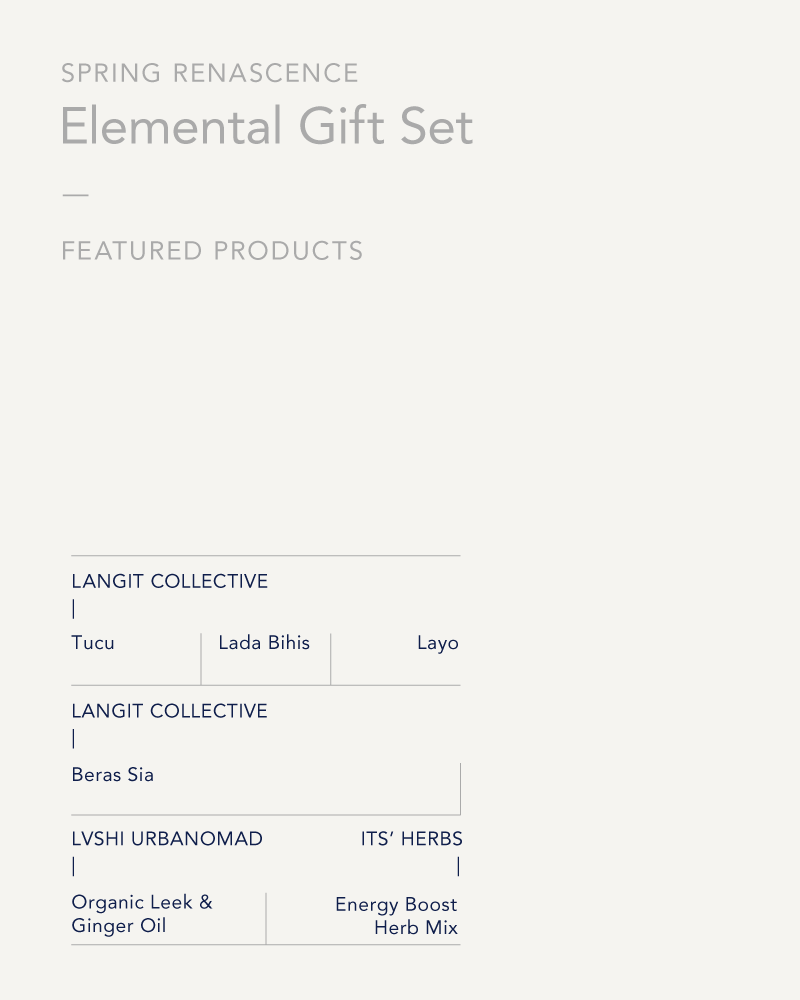The width and height of the screenshot is (800, 1000).
Task: Select Organic Leek & Ginger Oil
Action: pyautogui.click(x=142, y=913)
